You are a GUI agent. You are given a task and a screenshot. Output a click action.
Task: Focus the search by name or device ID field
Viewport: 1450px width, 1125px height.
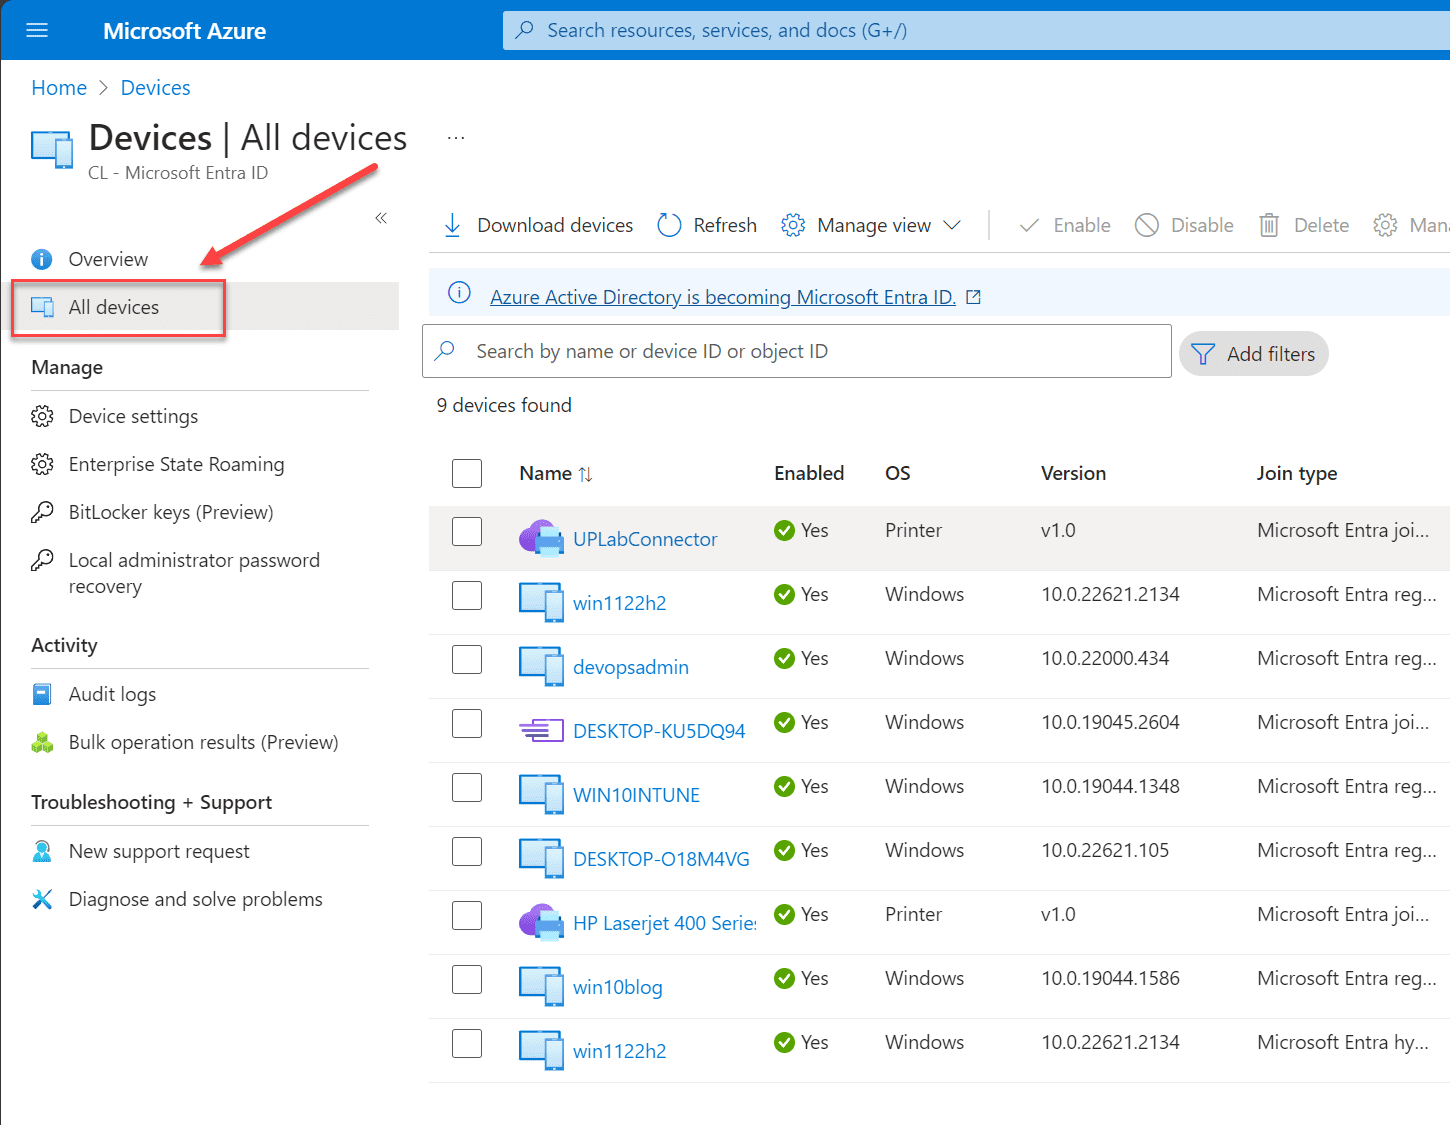(797, 351)
